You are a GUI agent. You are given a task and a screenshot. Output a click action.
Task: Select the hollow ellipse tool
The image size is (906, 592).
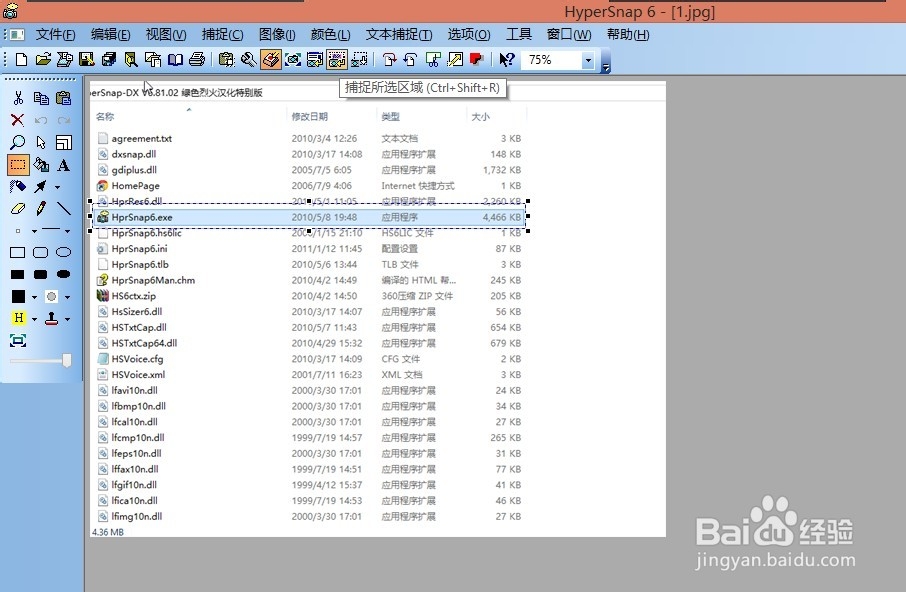(64, 252)
